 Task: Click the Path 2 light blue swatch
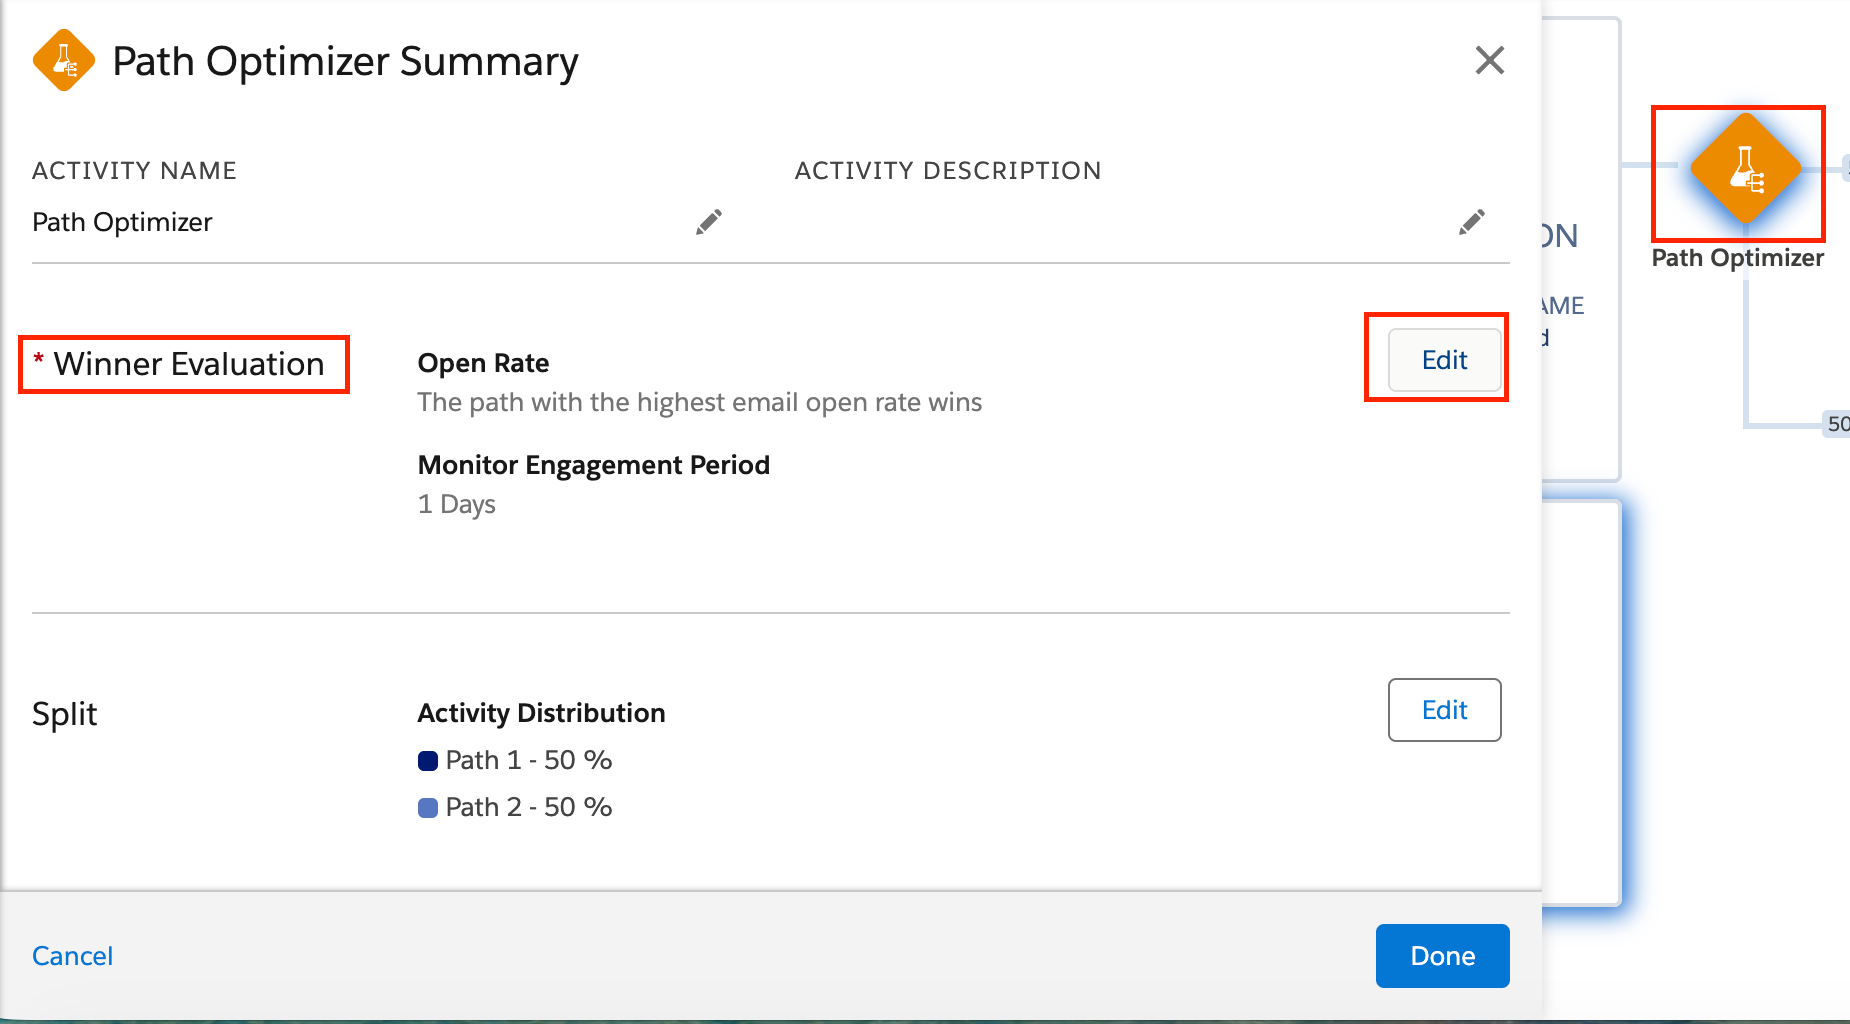point(428,808)
